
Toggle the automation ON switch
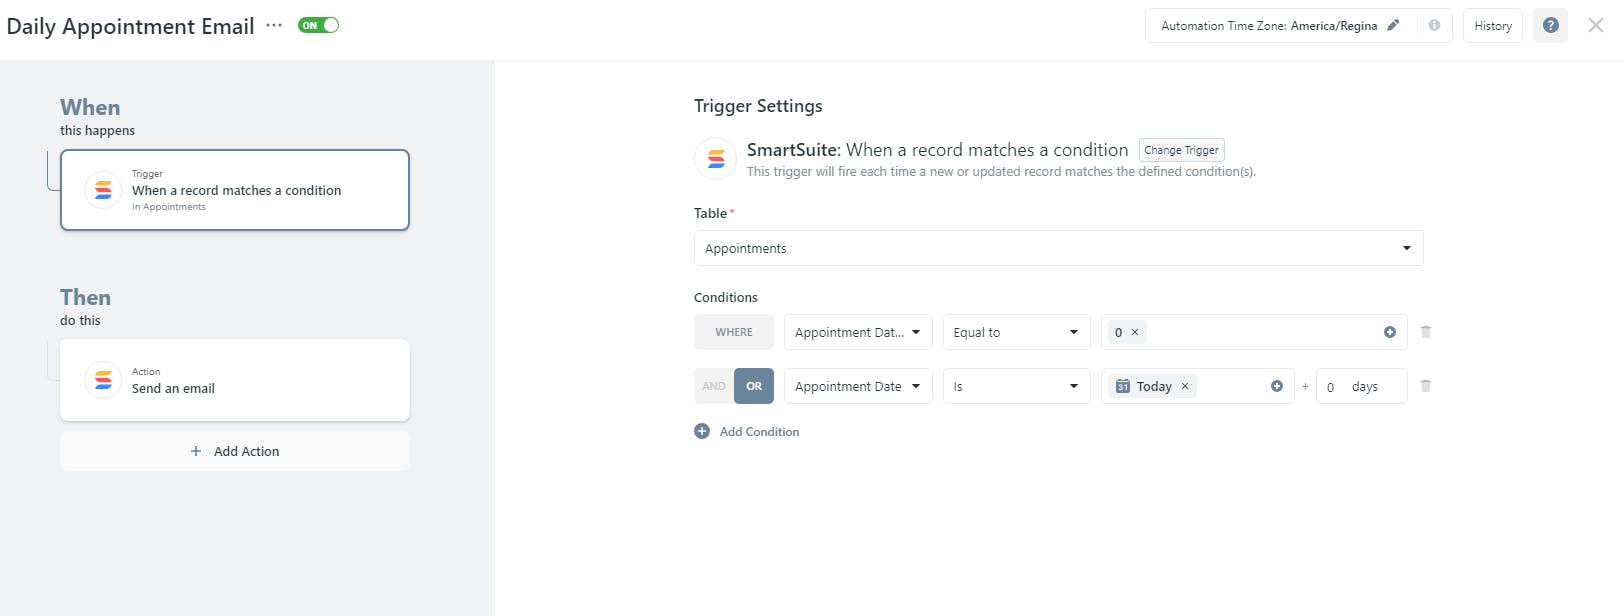[319, 26]
